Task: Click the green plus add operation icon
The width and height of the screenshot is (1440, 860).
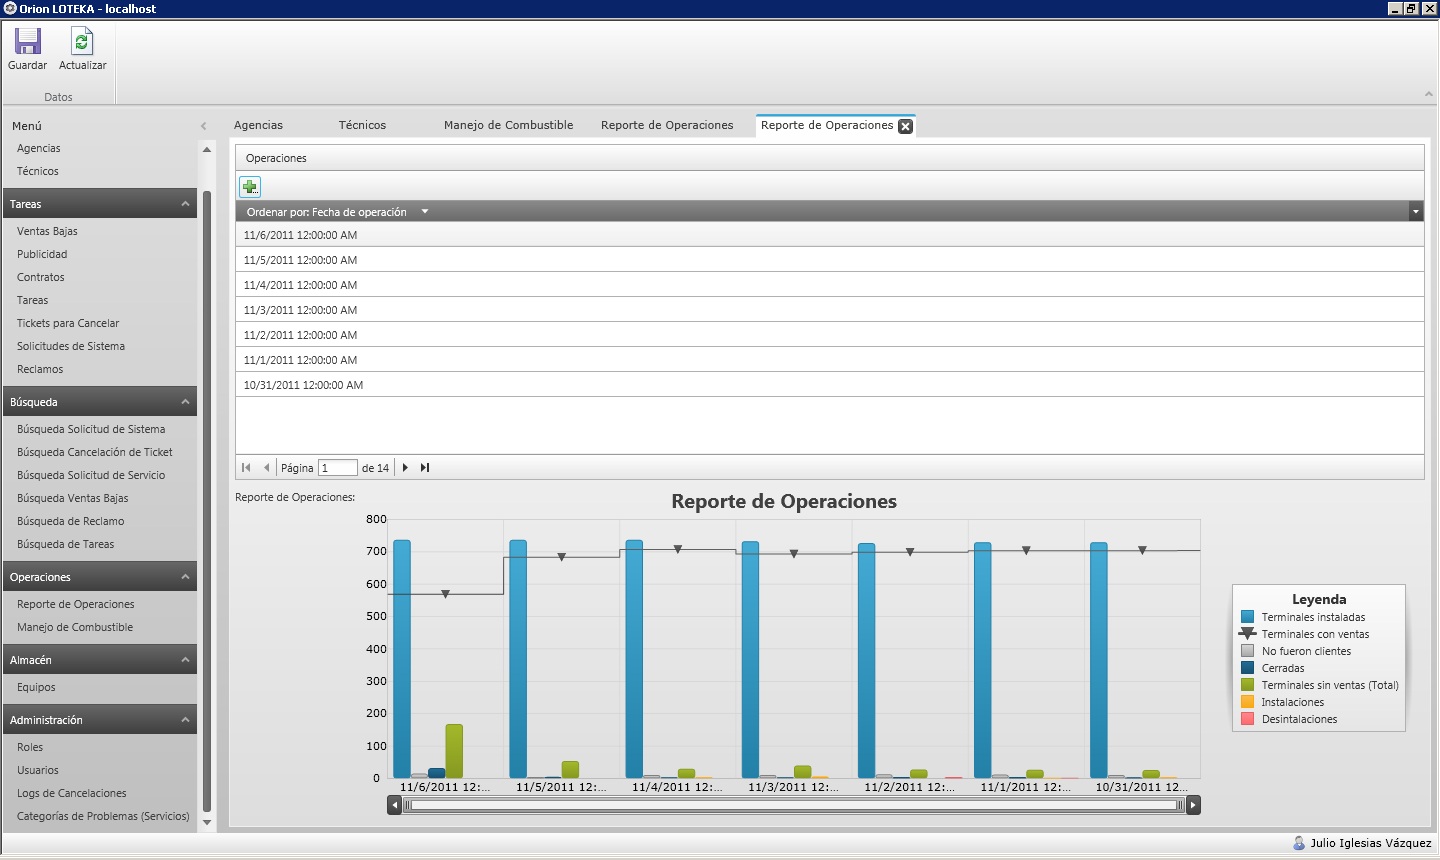Action: (x=250, y=186)
